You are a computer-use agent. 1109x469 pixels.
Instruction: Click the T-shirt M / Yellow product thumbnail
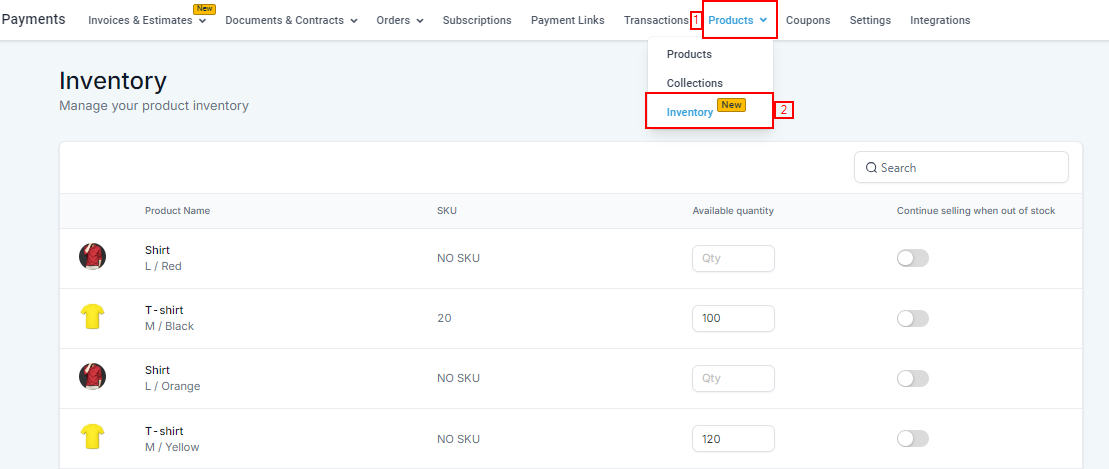pos(93,436)
